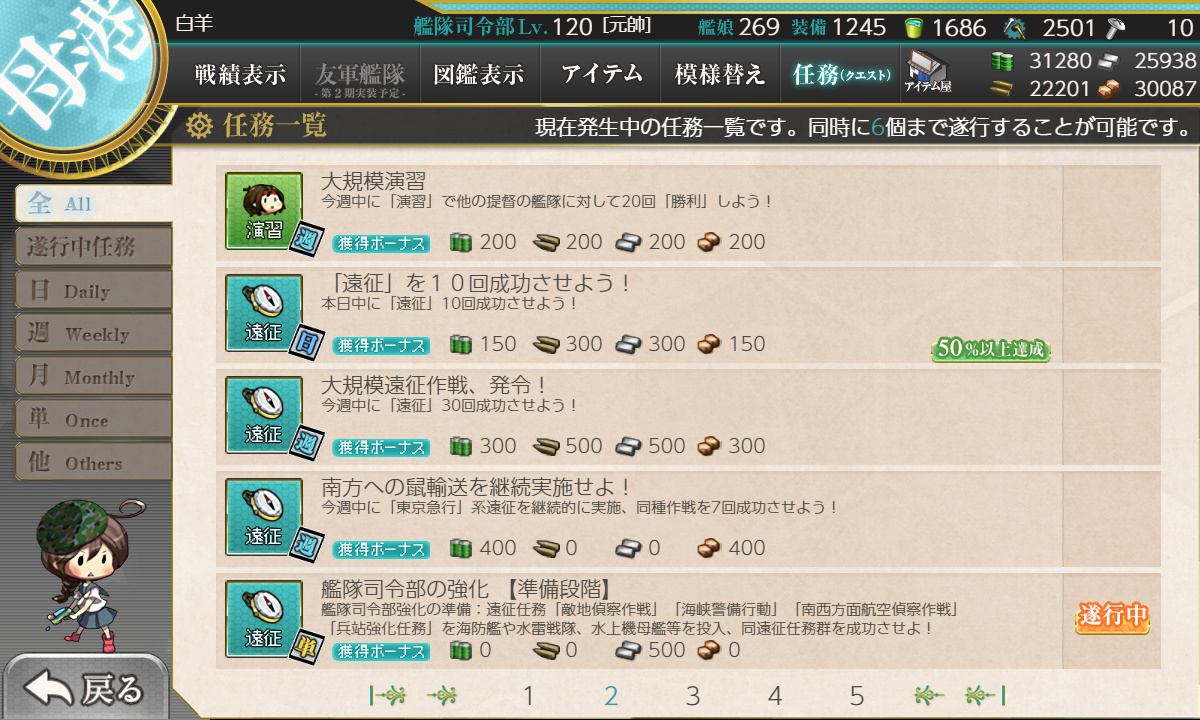Image resolution: width=1200 pixels, height=720 pixels.
Task: Click the 演習 quest icon for 大規模演習
Action: coord(264,211)
